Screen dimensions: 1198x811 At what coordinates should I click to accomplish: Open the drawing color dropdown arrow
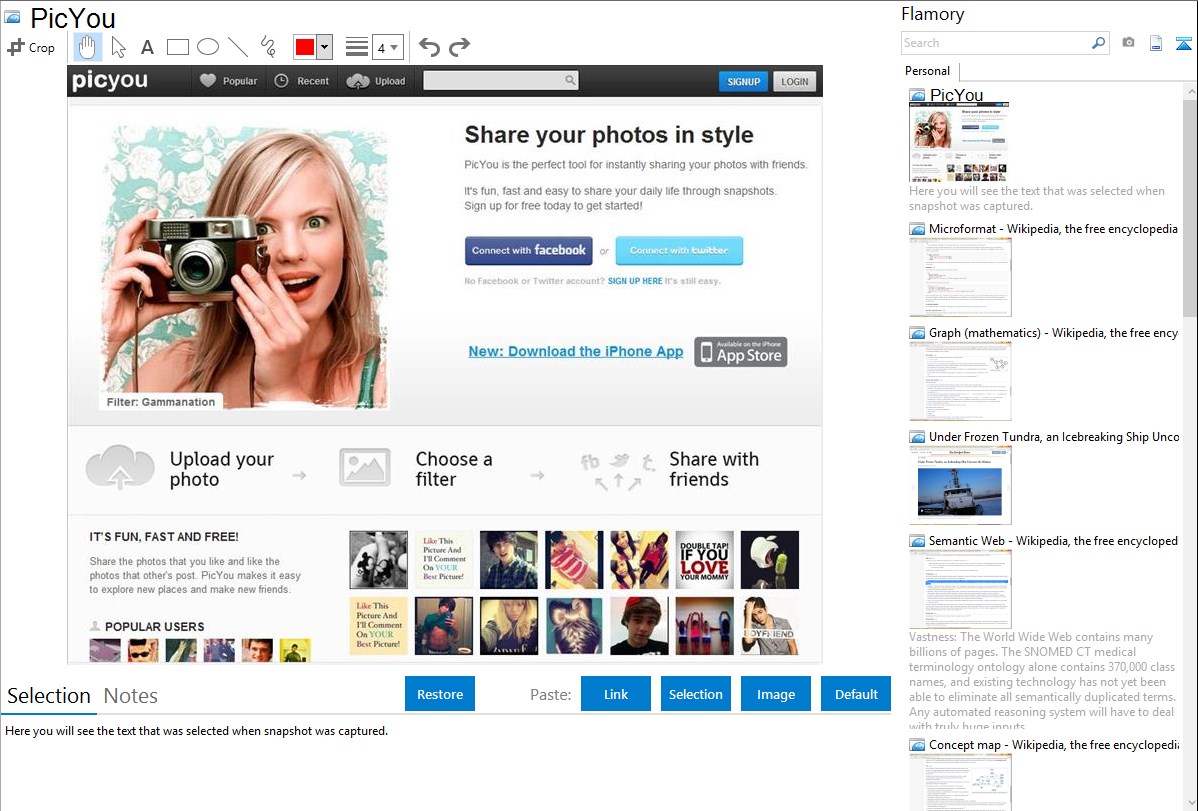(x=325, y=47)
